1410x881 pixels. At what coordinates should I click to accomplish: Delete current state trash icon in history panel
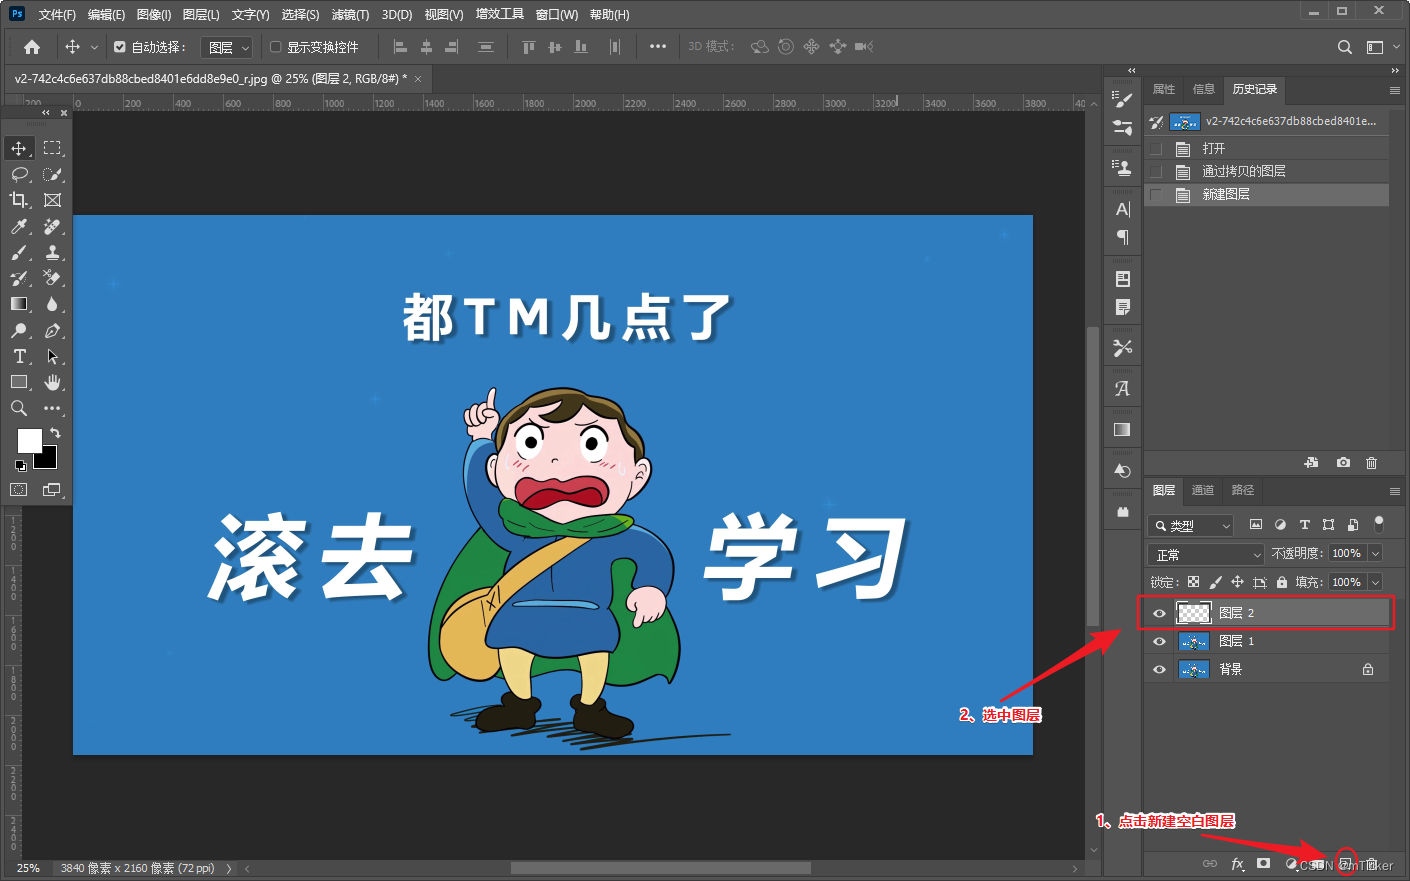pos(1371,462)
